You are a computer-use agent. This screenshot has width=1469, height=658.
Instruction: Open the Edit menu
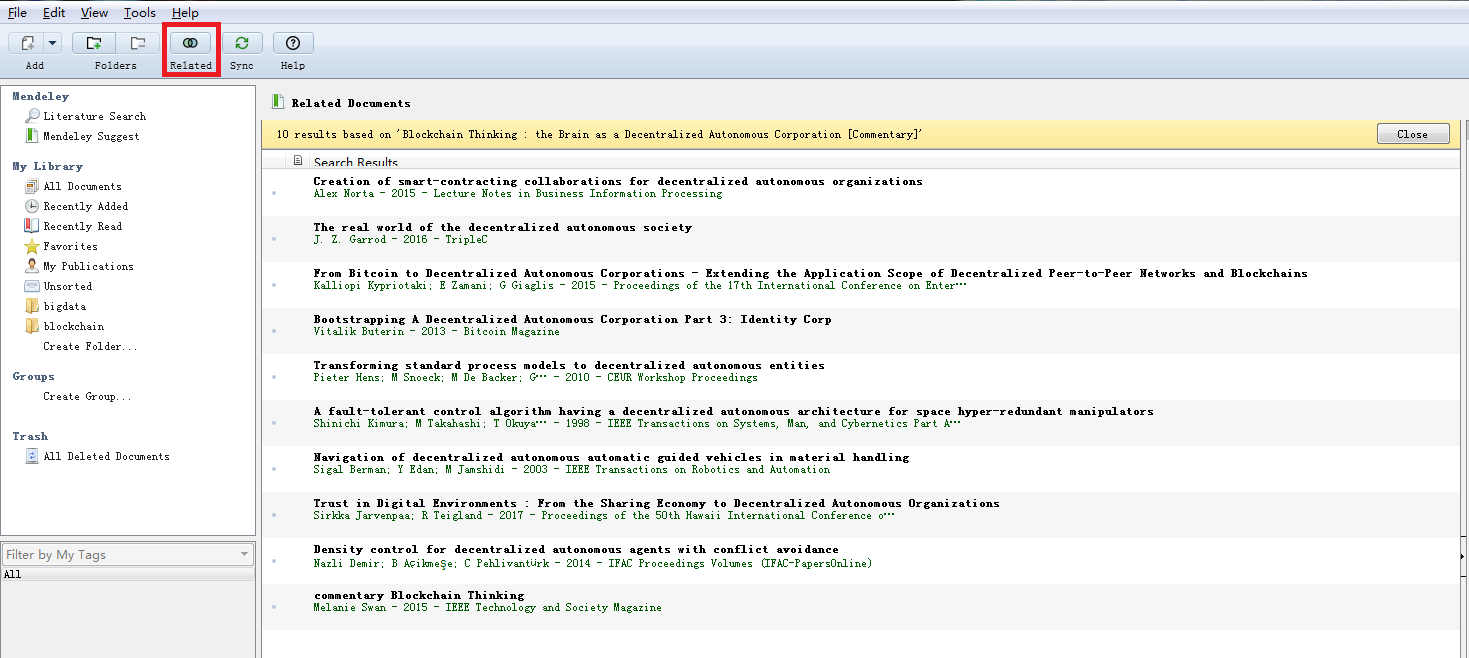pyautogui.click(x=54, y=13)
